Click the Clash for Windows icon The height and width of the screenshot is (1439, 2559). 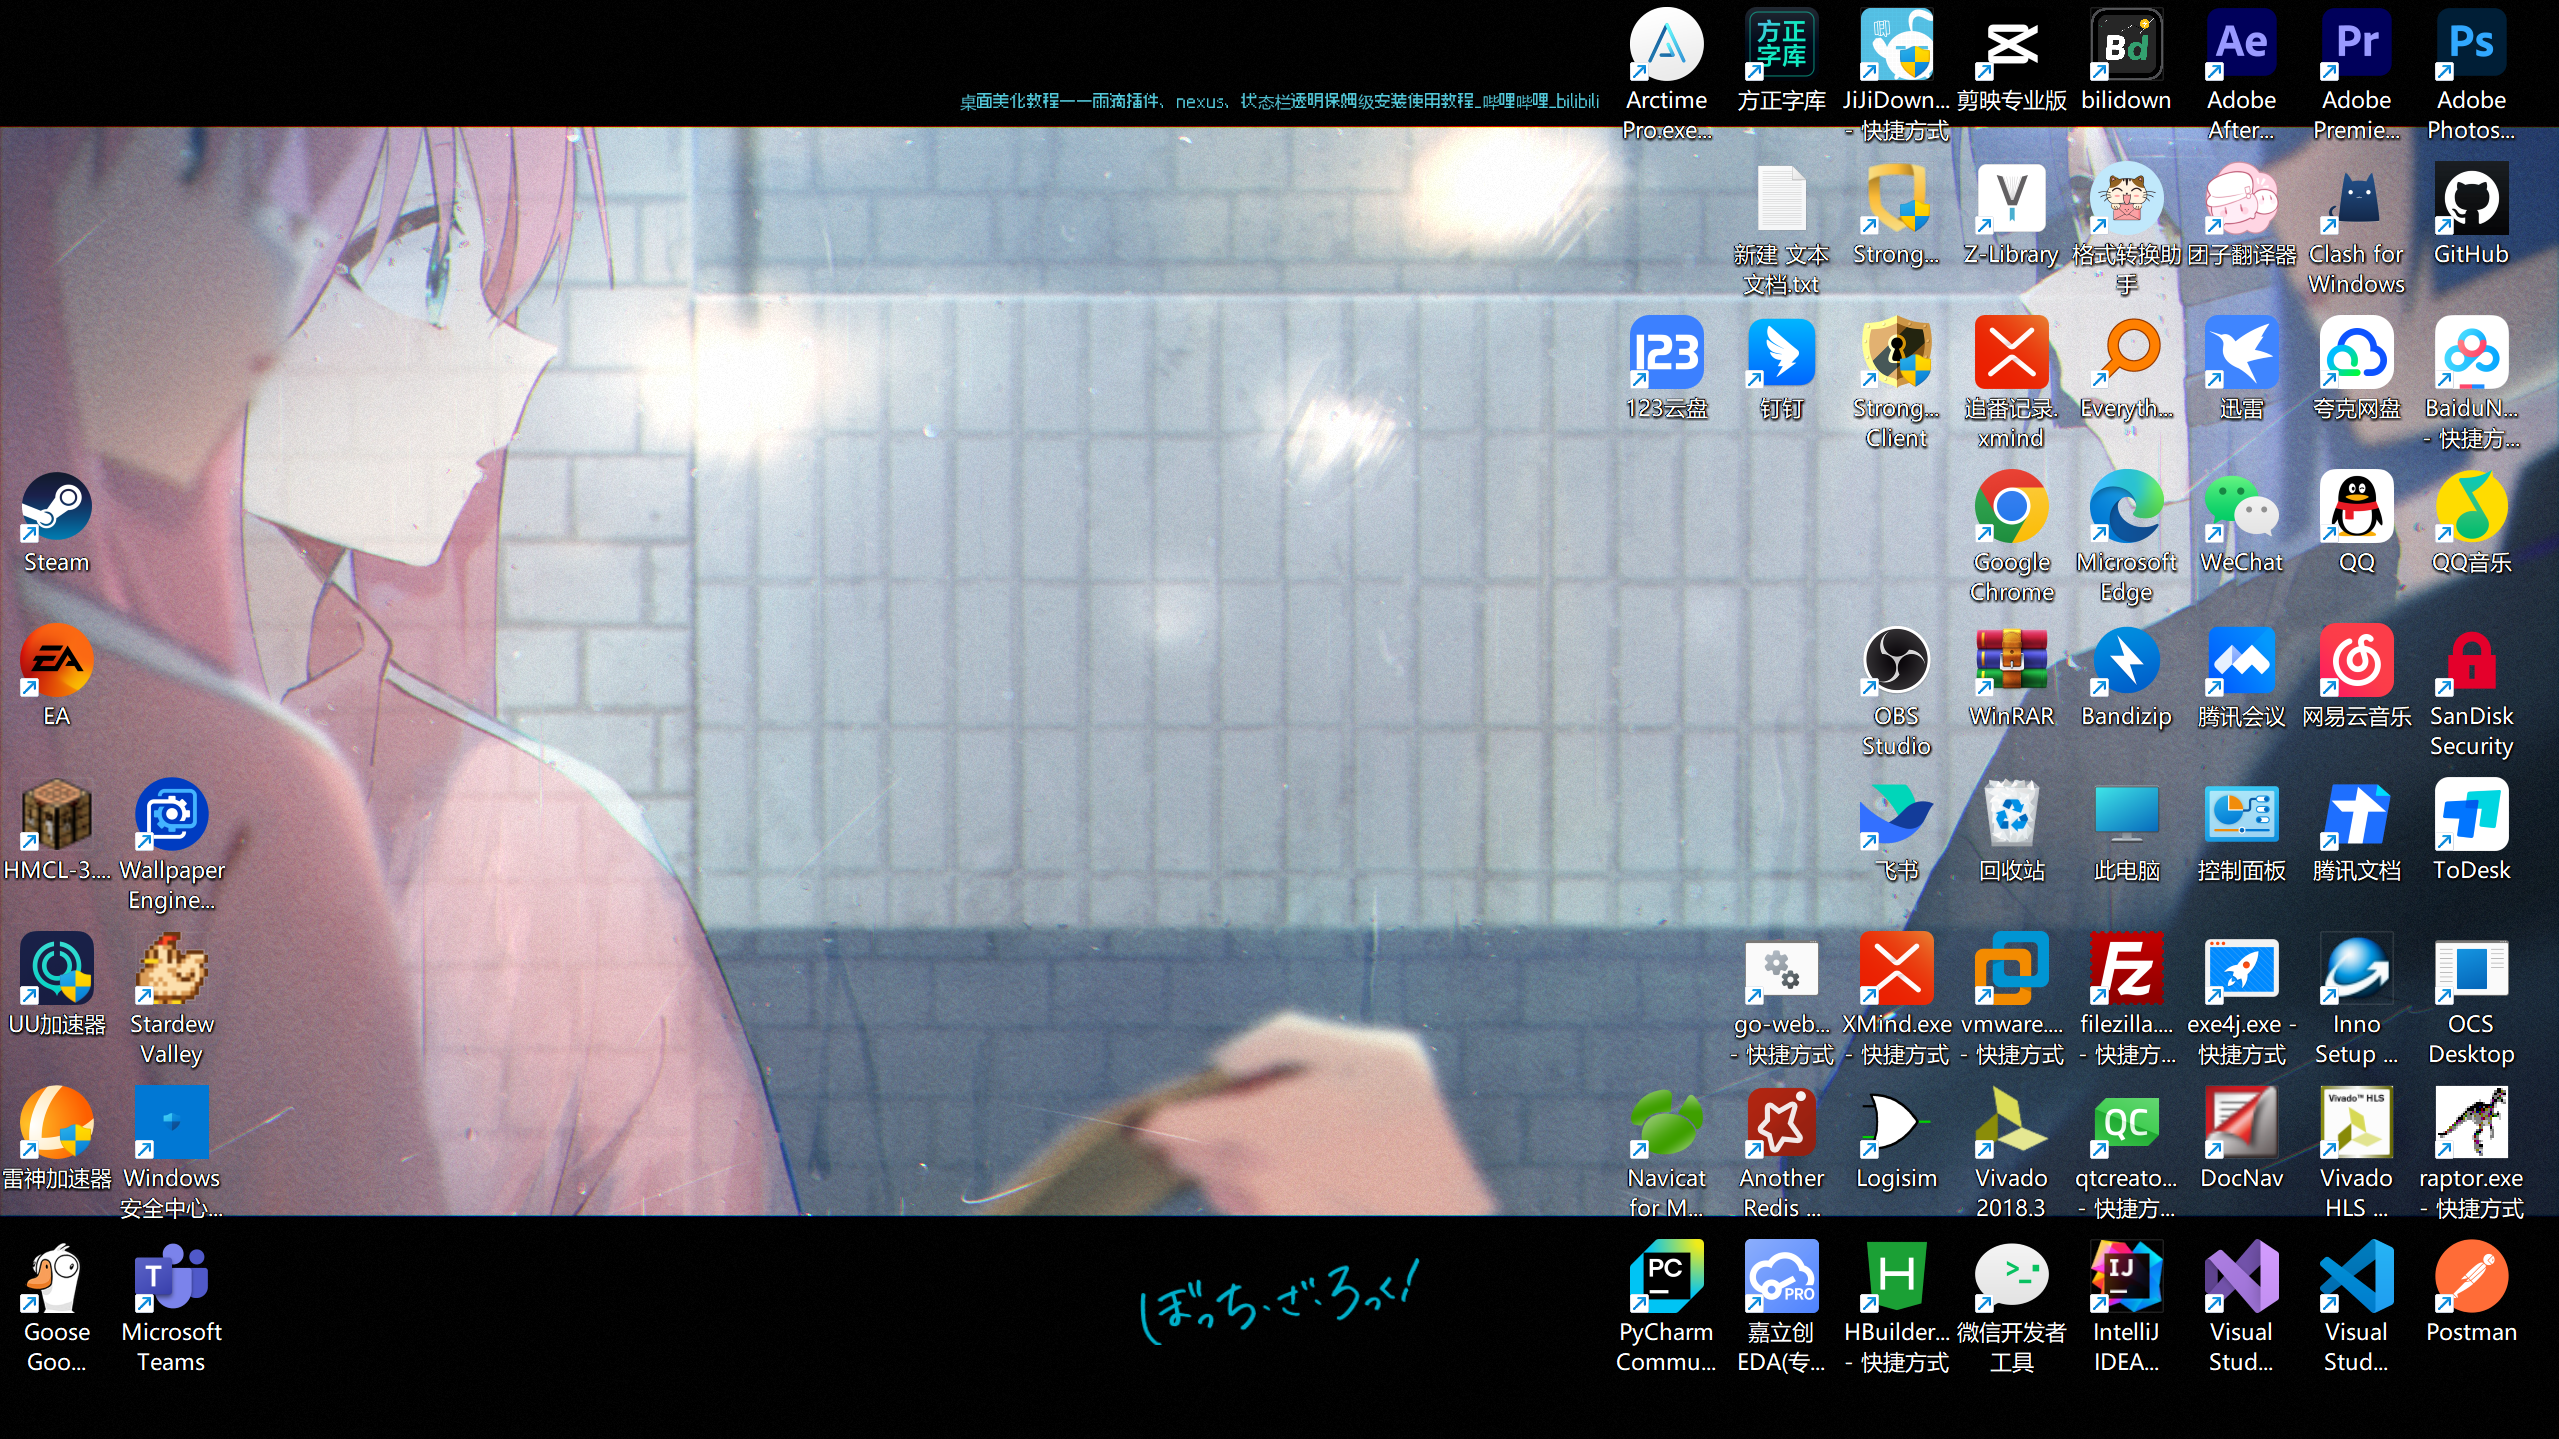point(2356,200)
